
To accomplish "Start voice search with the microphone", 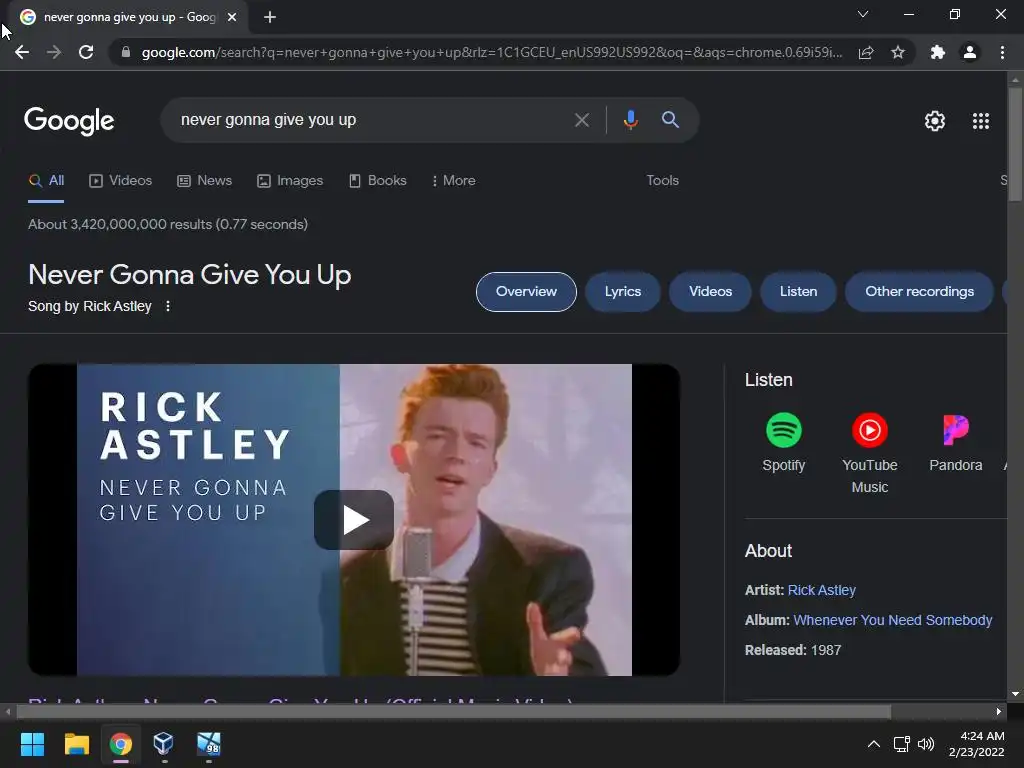I will pos(630,120).
